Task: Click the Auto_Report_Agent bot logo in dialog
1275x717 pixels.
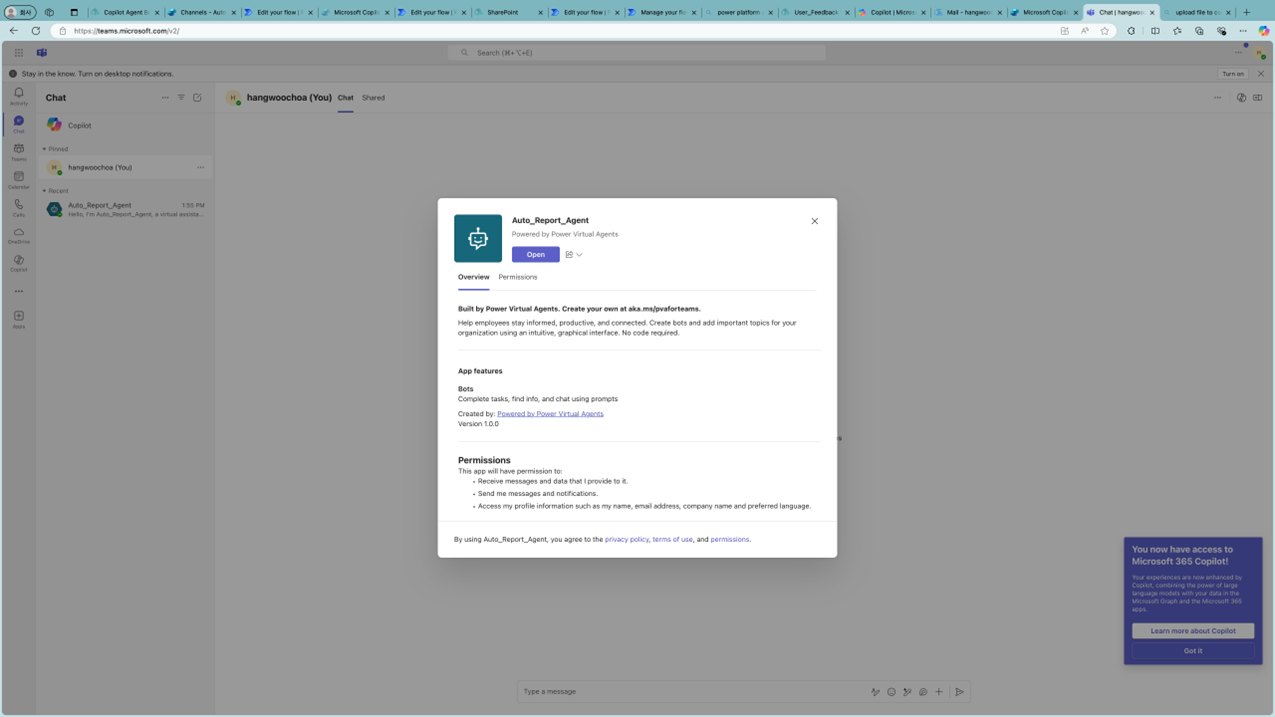Action: (x=478, y=238)
